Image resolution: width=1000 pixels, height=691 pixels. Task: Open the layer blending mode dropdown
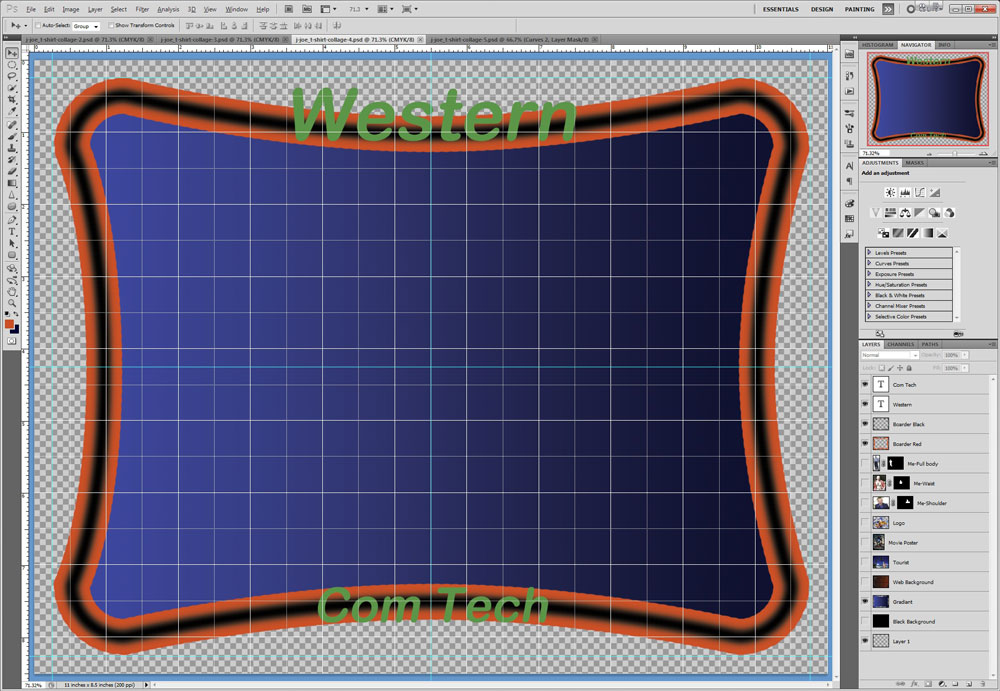(889, 355)
